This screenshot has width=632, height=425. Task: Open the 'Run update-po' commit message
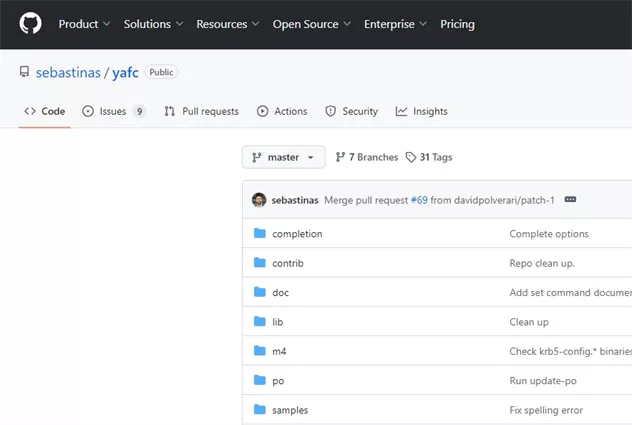coord(543,381)
